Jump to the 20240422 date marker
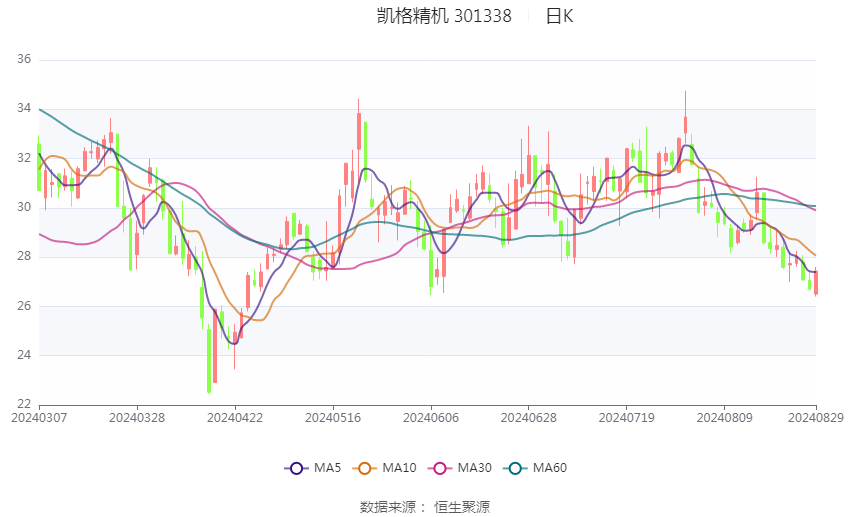The height and width of the screenshot is (517, 850). click(234, 417)
